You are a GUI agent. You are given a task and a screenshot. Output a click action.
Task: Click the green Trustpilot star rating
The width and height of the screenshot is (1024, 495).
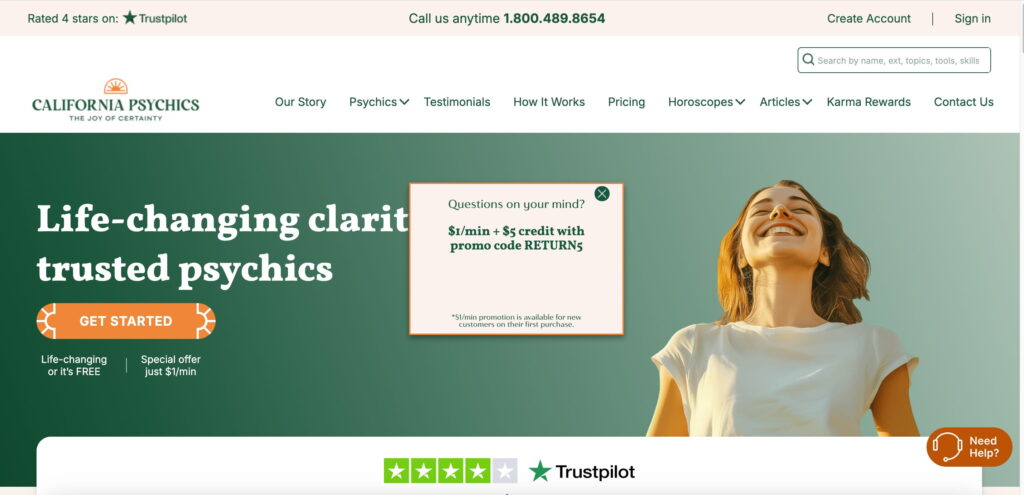(450, 471)
